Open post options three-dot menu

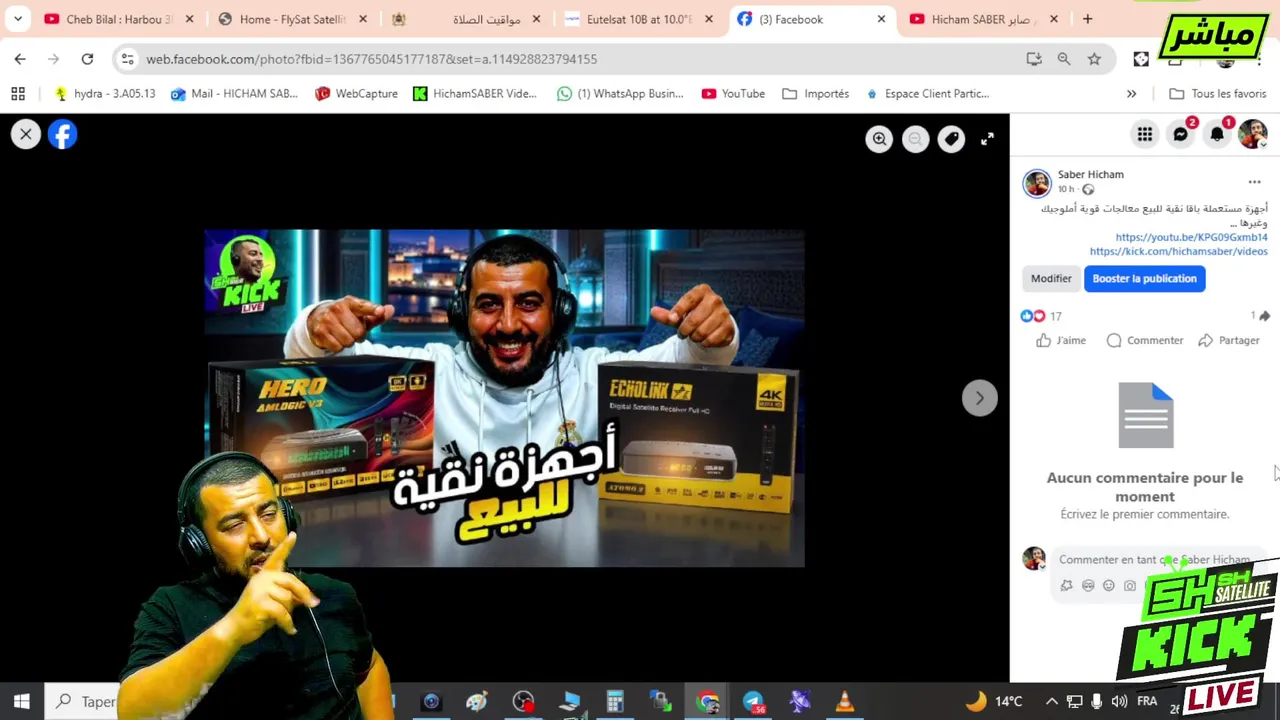point(1254,182)
